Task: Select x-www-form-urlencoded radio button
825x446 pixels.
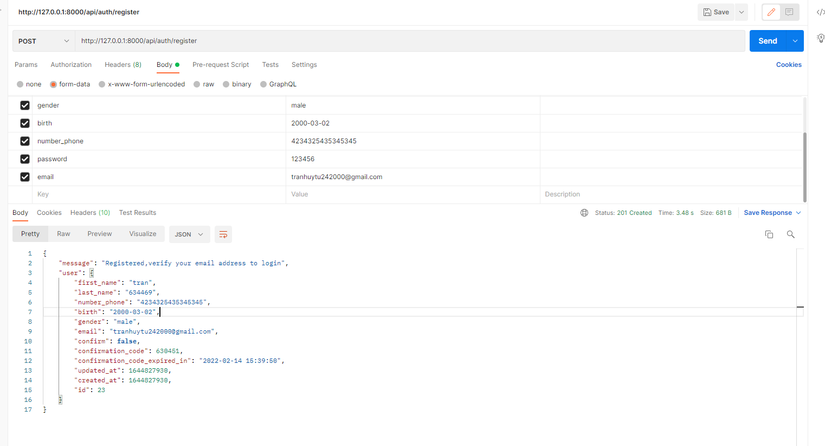Action: [x=102, y=84]
